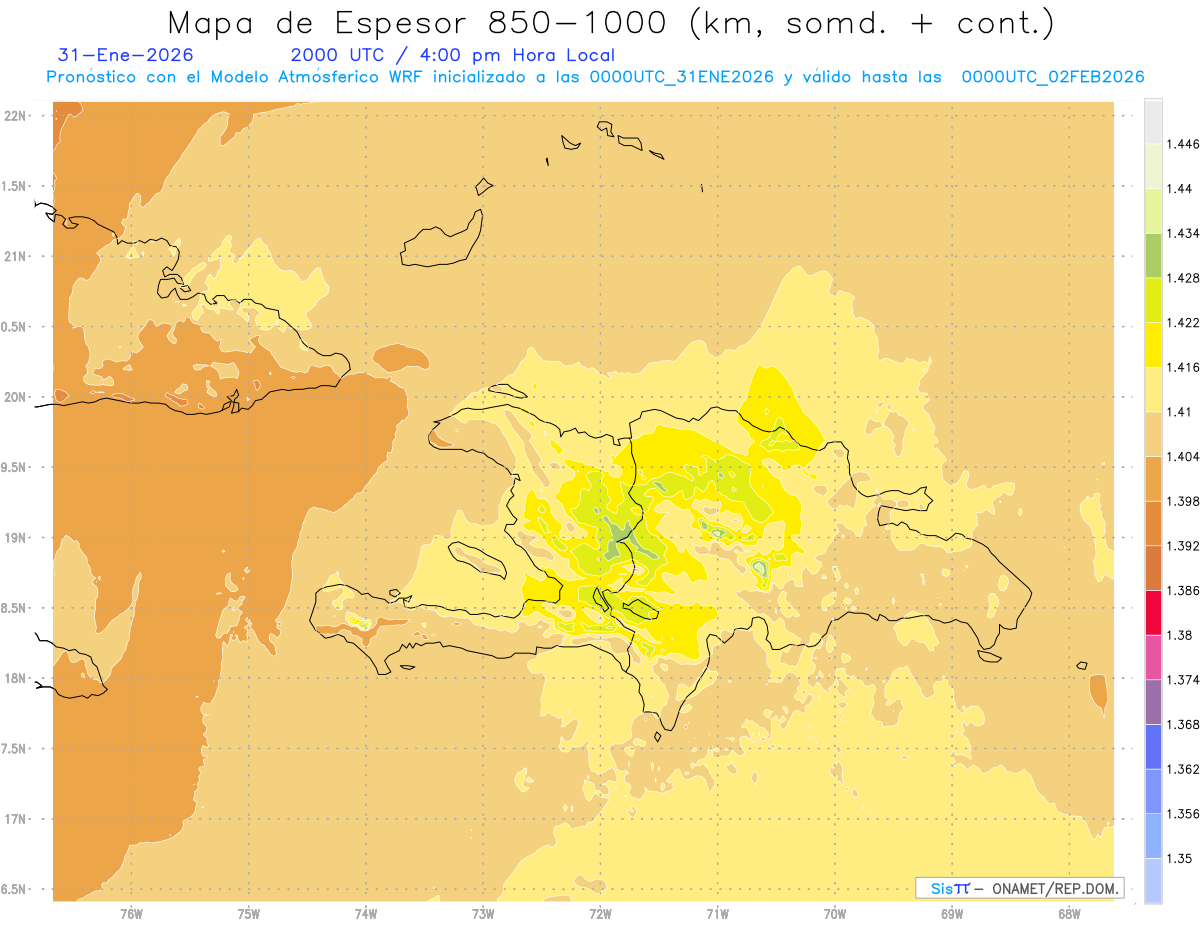The height and width of the screenshot is (927, 1200).
Task: Click the longitude axis label '73W'
Action: coord(483,914)
